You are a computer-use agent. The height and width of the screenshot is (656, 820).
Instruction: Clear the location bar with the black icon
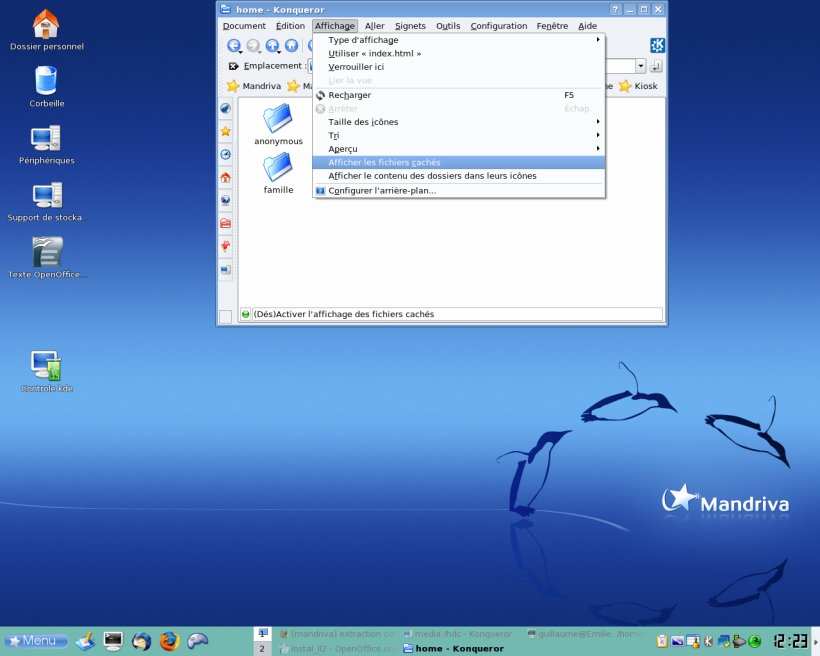(x=233, y=66)
